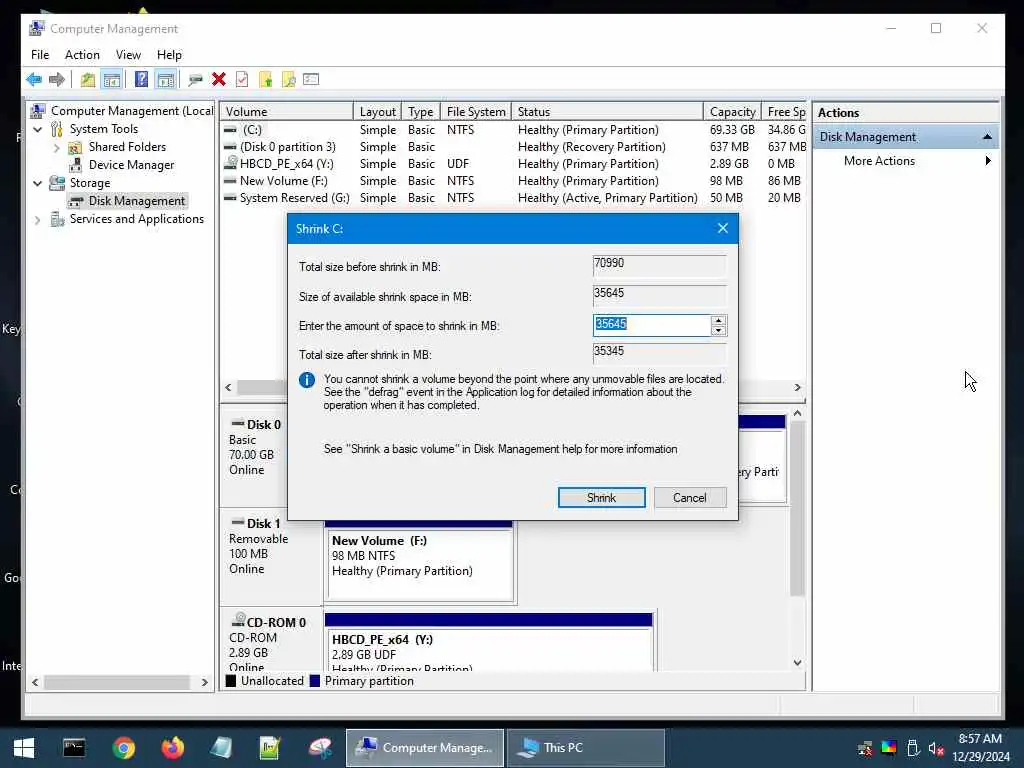Toggle the Show/Hide Action Pane icon

pyautogui.click(x=166, y=80)
